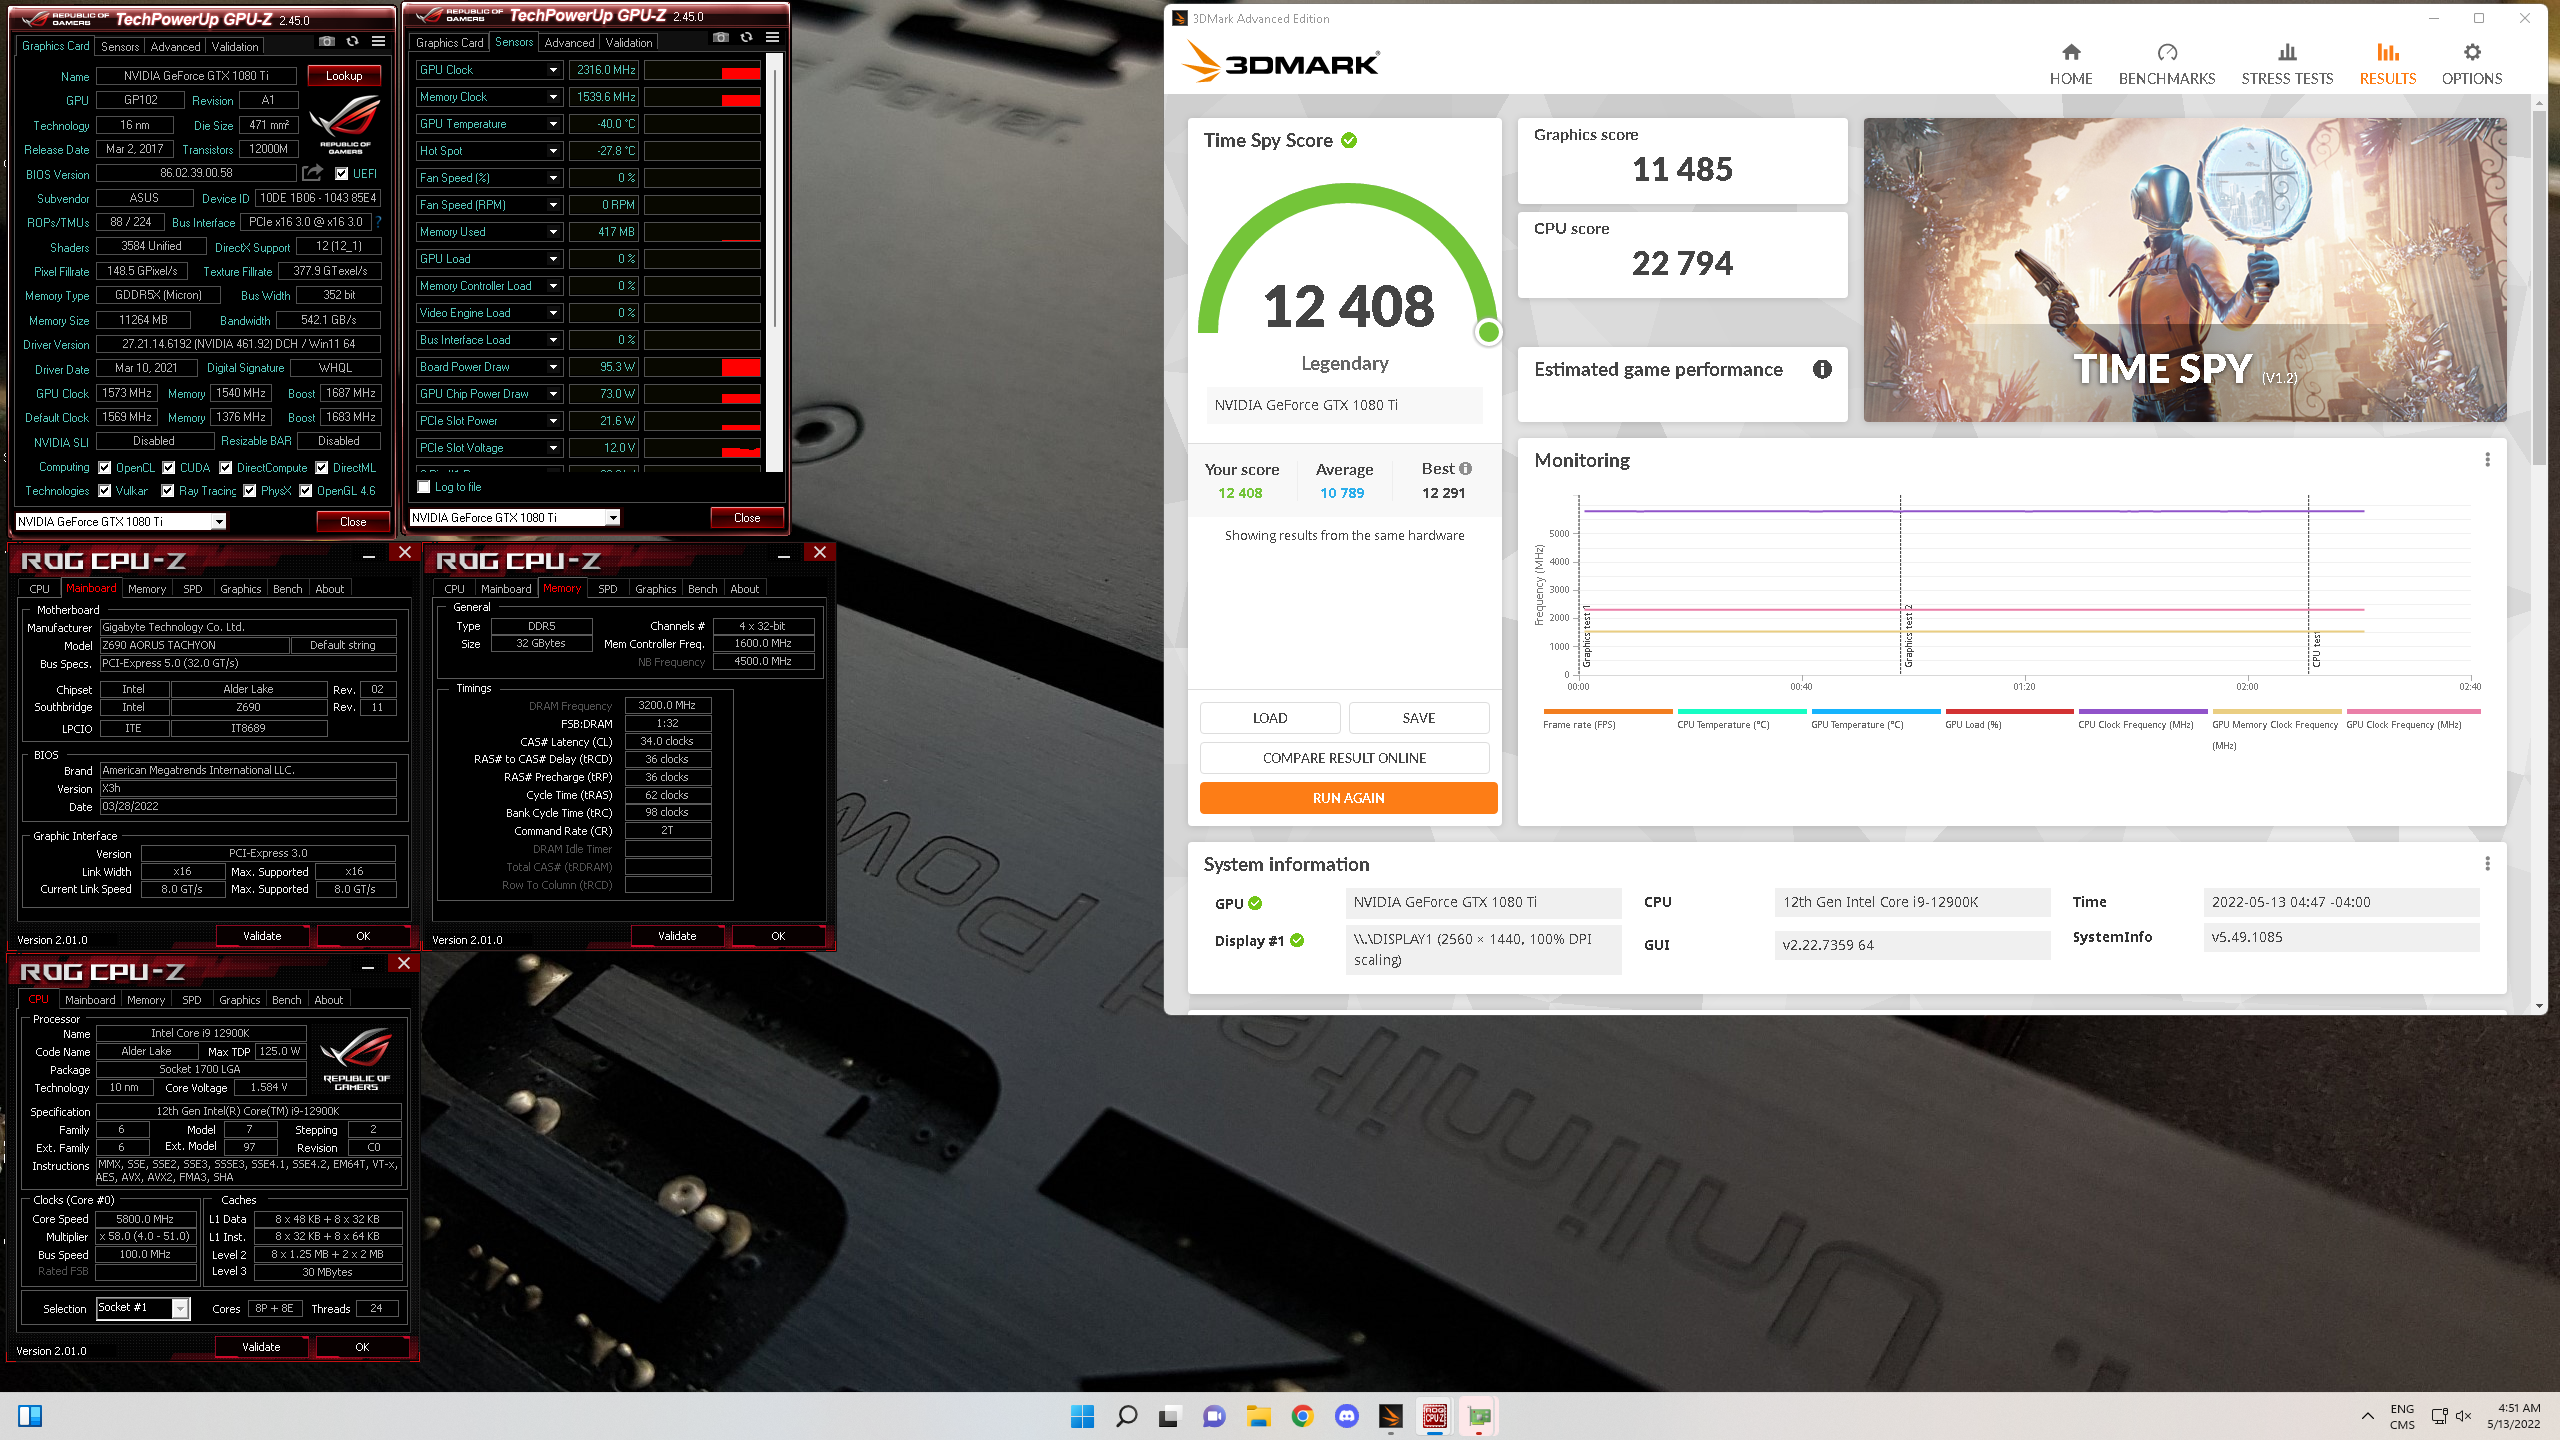
Task: Open Discord from the taskbar
Action: [1346, 1416]
